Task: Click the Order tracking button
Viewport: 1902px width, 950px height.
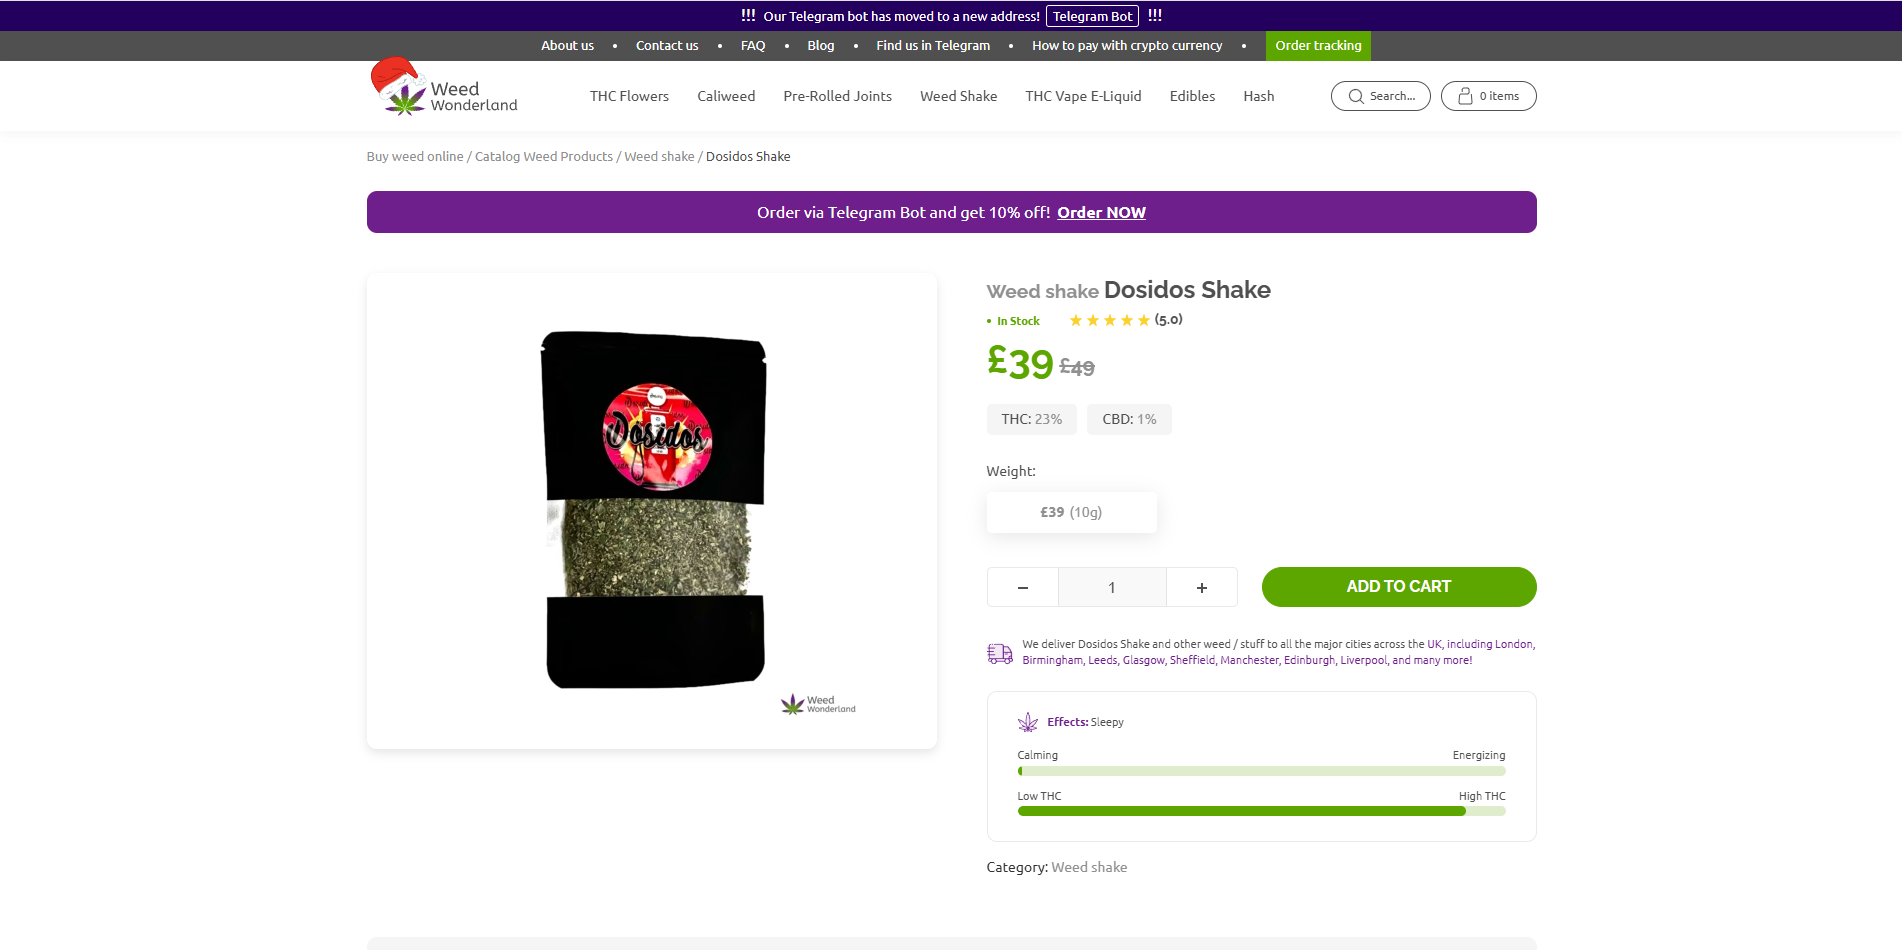Action: 1318,46
